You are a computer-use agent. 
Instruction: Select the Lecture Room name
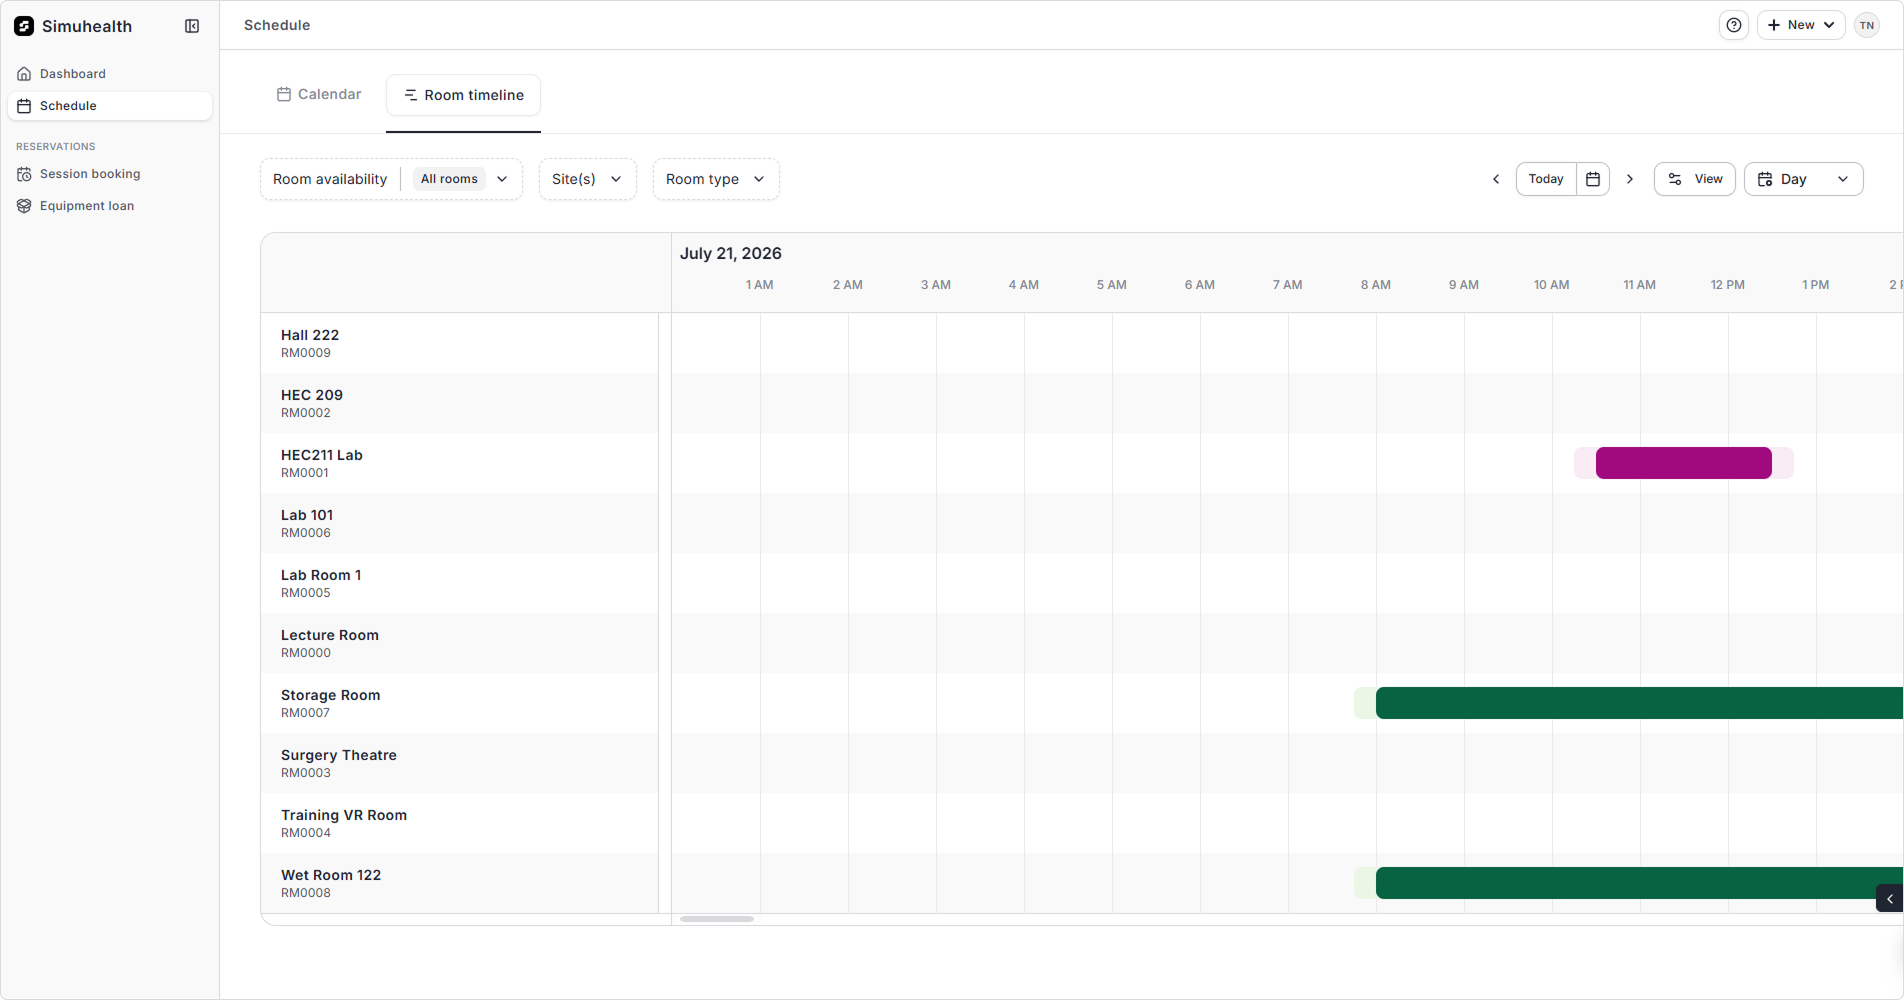(330, 635)
